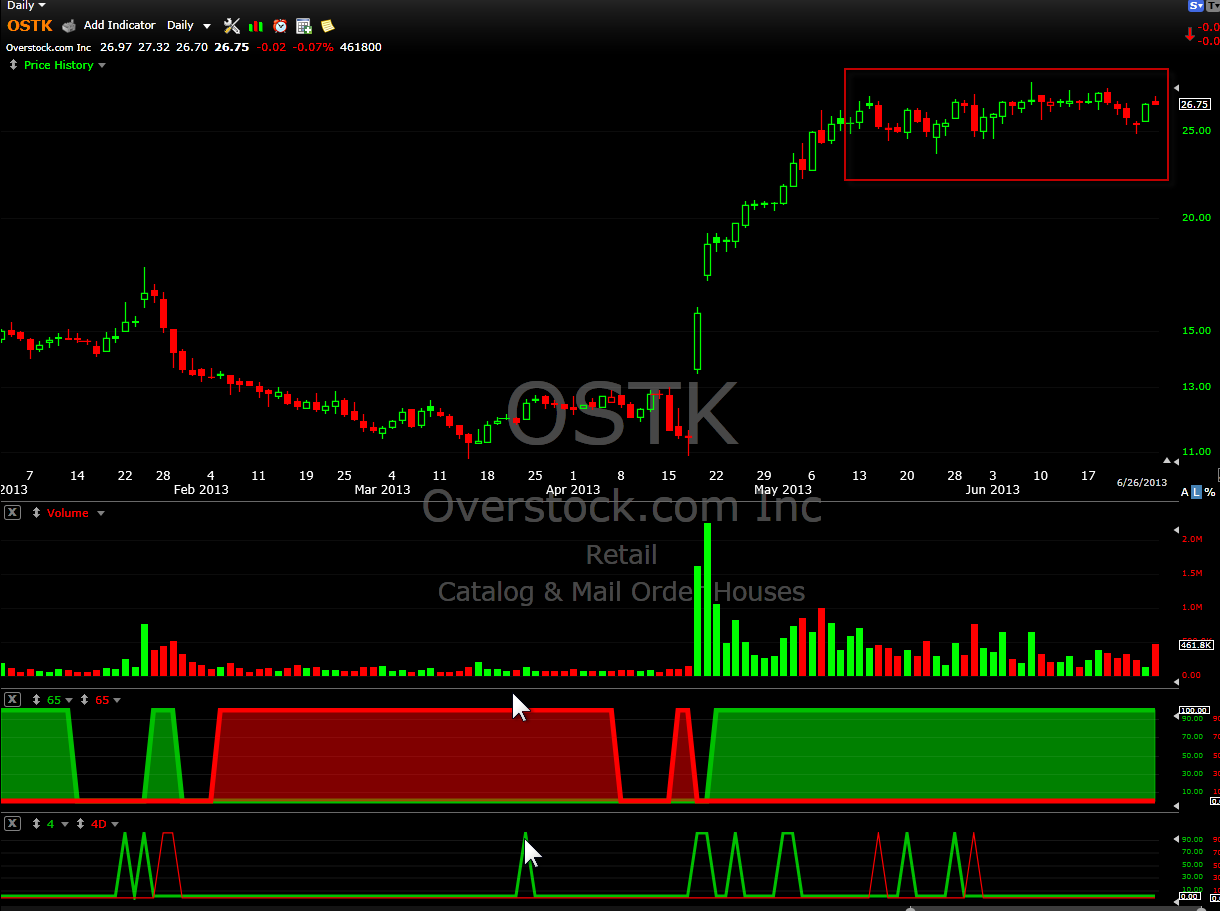Open the dropdown arrow after the green 65

click(x=68, y=700)
